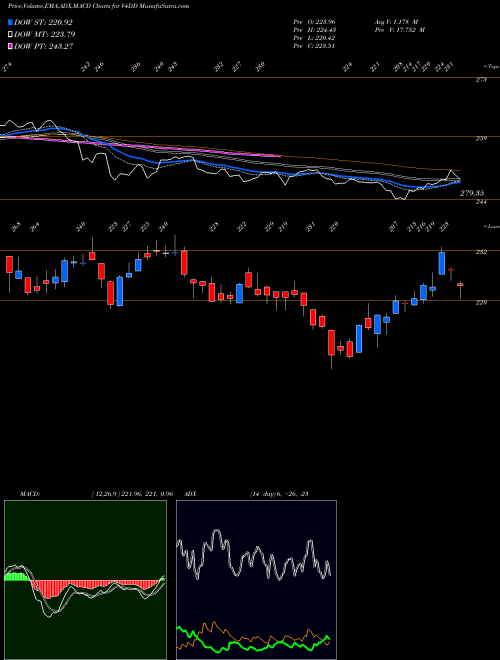Open the dark blue ADX indicator panel
The image size is (500, 660).
coord(256,580)
